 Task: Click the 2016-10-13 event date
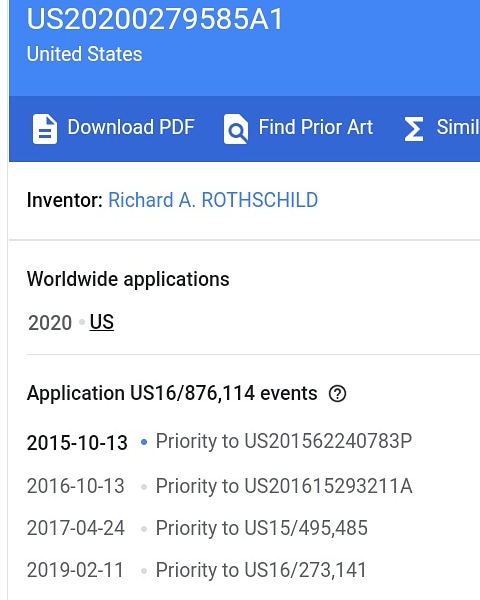tap(75, 486)
